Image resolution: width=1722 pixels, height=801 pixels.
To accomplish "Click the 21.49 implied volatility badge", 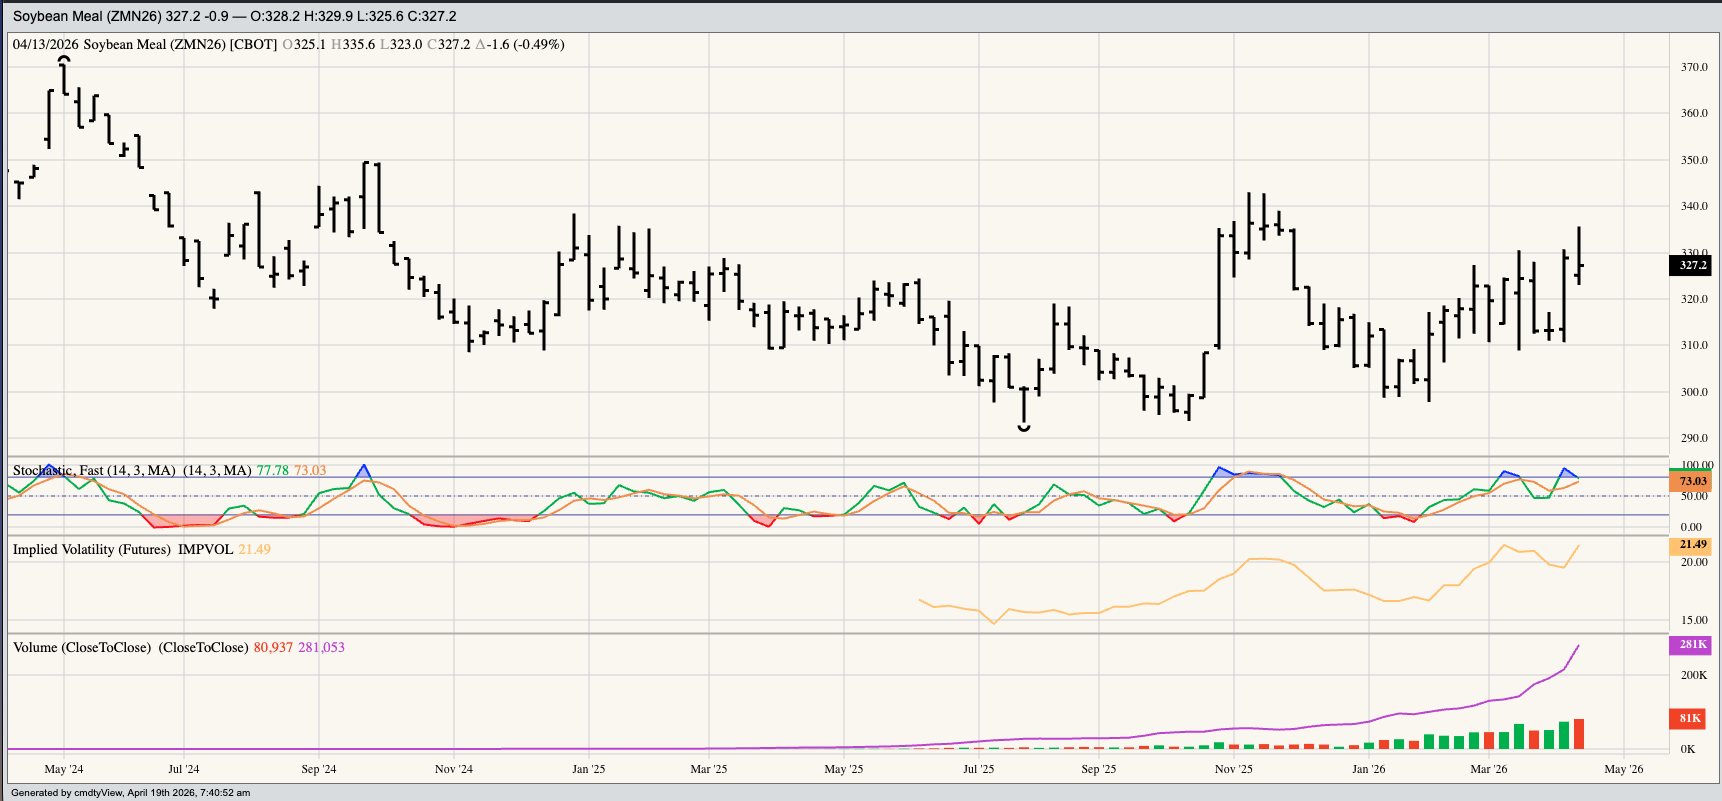I will coord(1690,545).
